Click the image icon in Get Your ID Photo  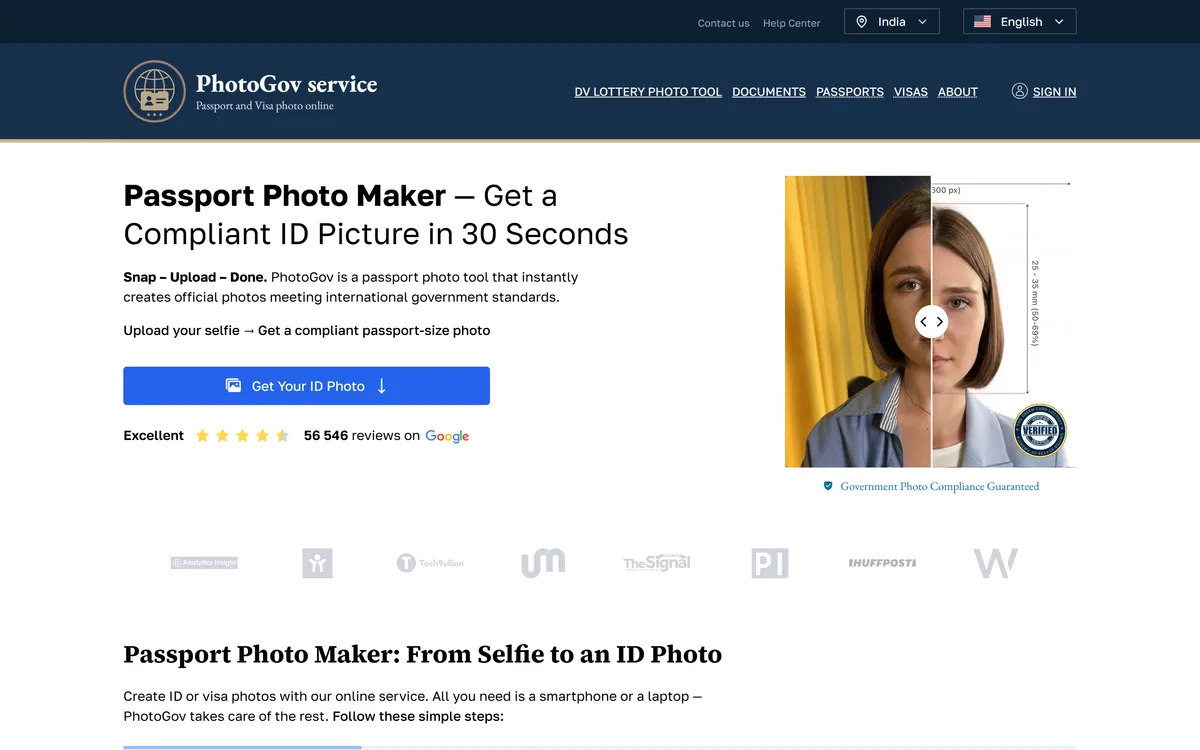point(233,385)
